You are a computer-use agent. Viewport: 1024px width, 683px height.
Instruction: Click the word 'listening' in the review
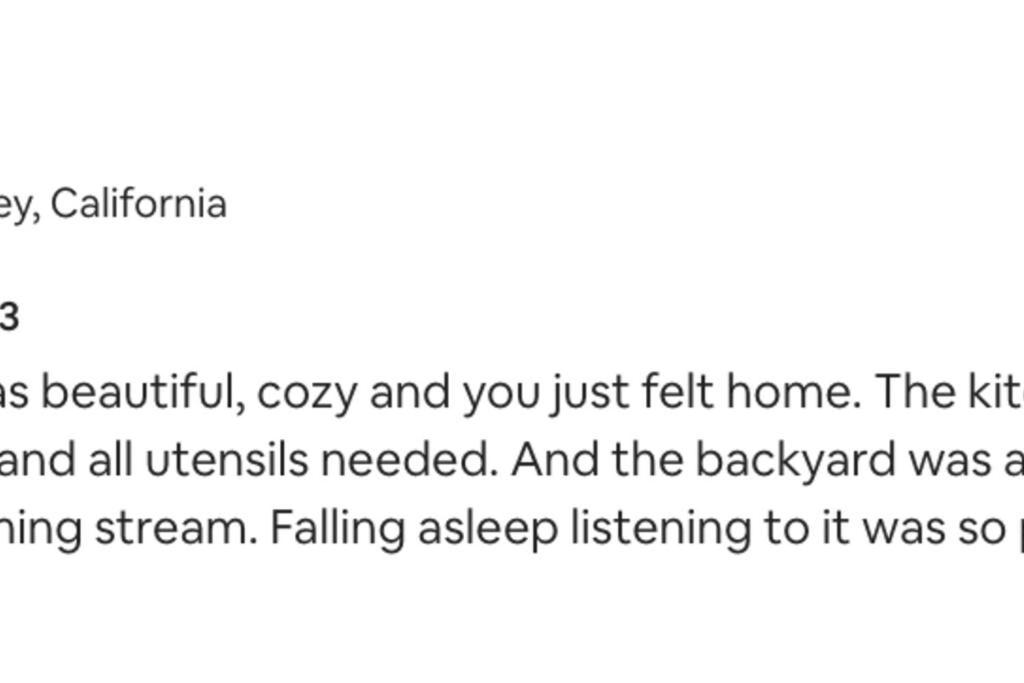pos(661,528)
